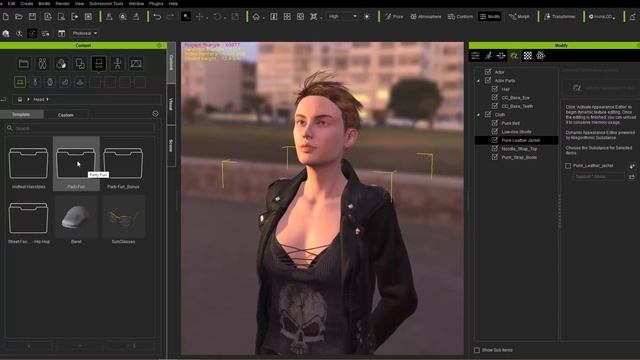Click the Home camera view icon
Screen dimensions: 640x360
(x=256, y=17)
